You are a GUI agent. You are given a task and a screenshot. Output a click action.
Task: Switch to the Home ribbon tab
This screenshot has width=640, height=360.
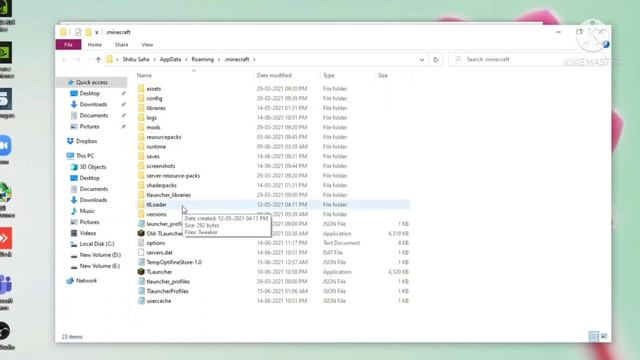point(94,44)
